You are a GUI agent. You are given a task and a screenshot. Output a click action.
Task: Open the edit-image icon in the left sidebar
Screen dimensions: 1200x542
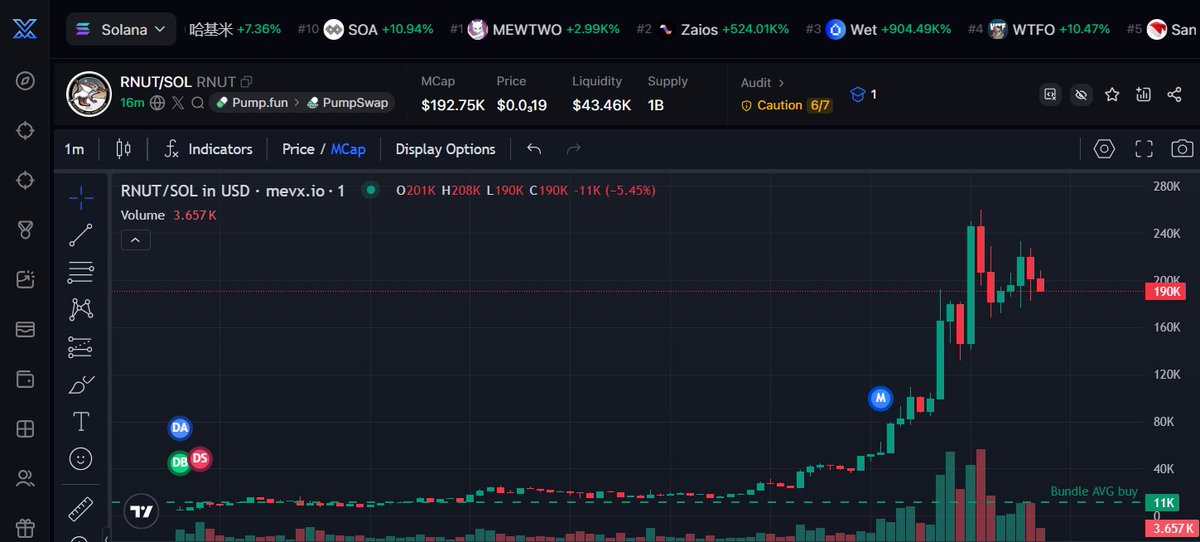[25, 280]
